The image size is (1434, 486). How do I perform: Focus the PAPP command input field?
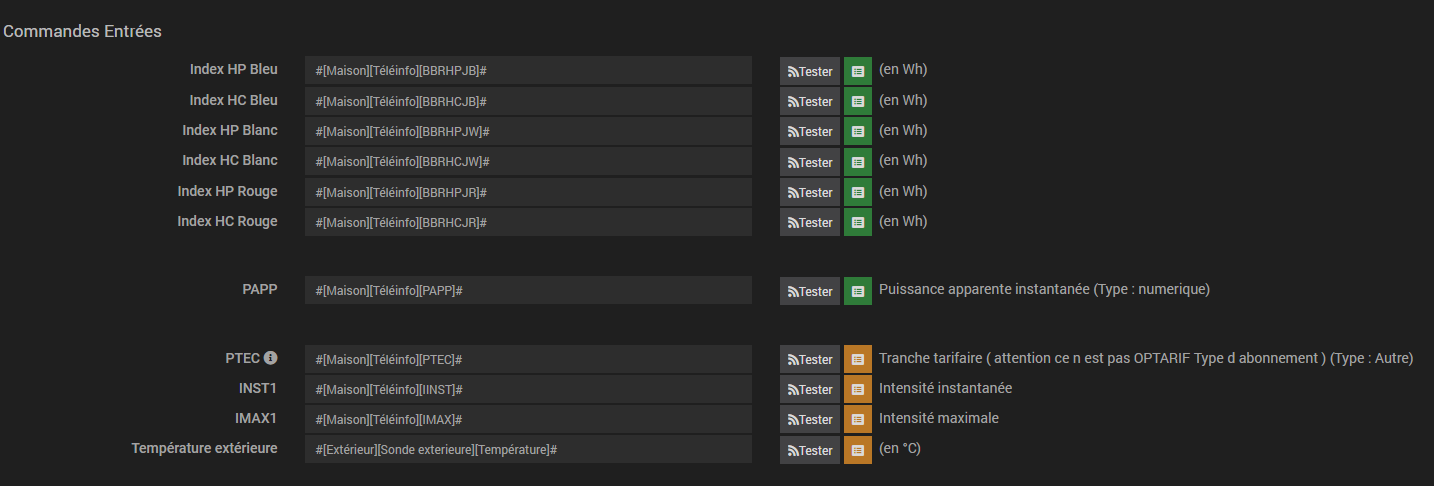(x=528, y=290)
